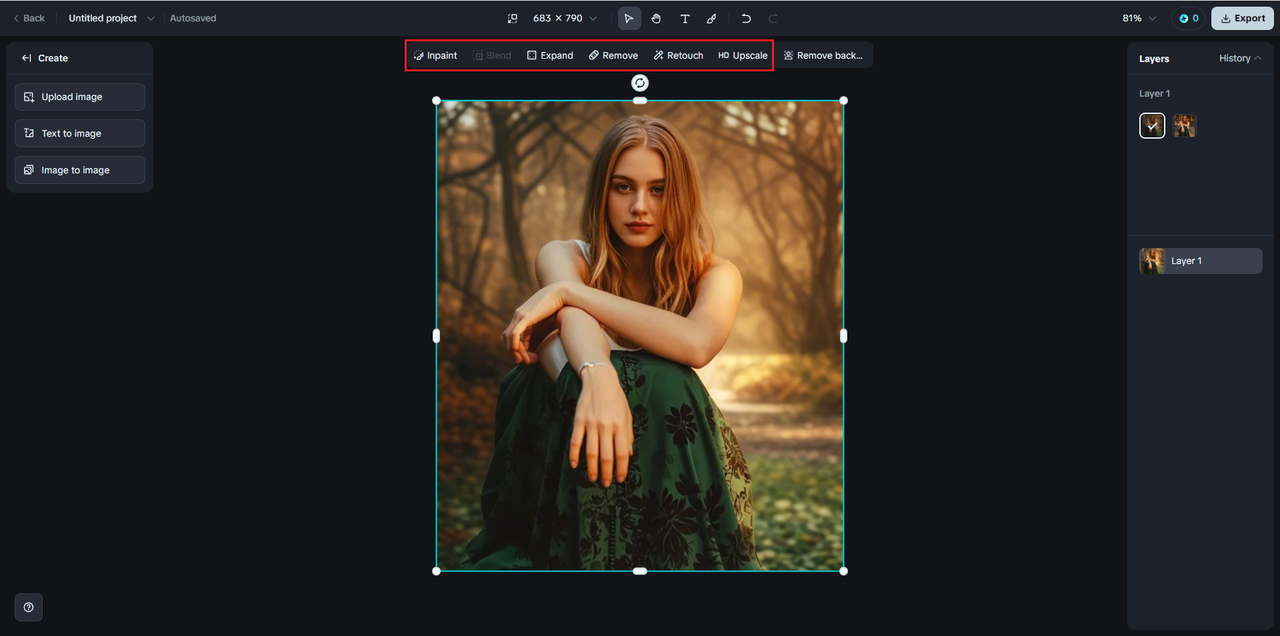Redo the last action
This screenshot has width=1280, height=636.
(x=773, y=18)
